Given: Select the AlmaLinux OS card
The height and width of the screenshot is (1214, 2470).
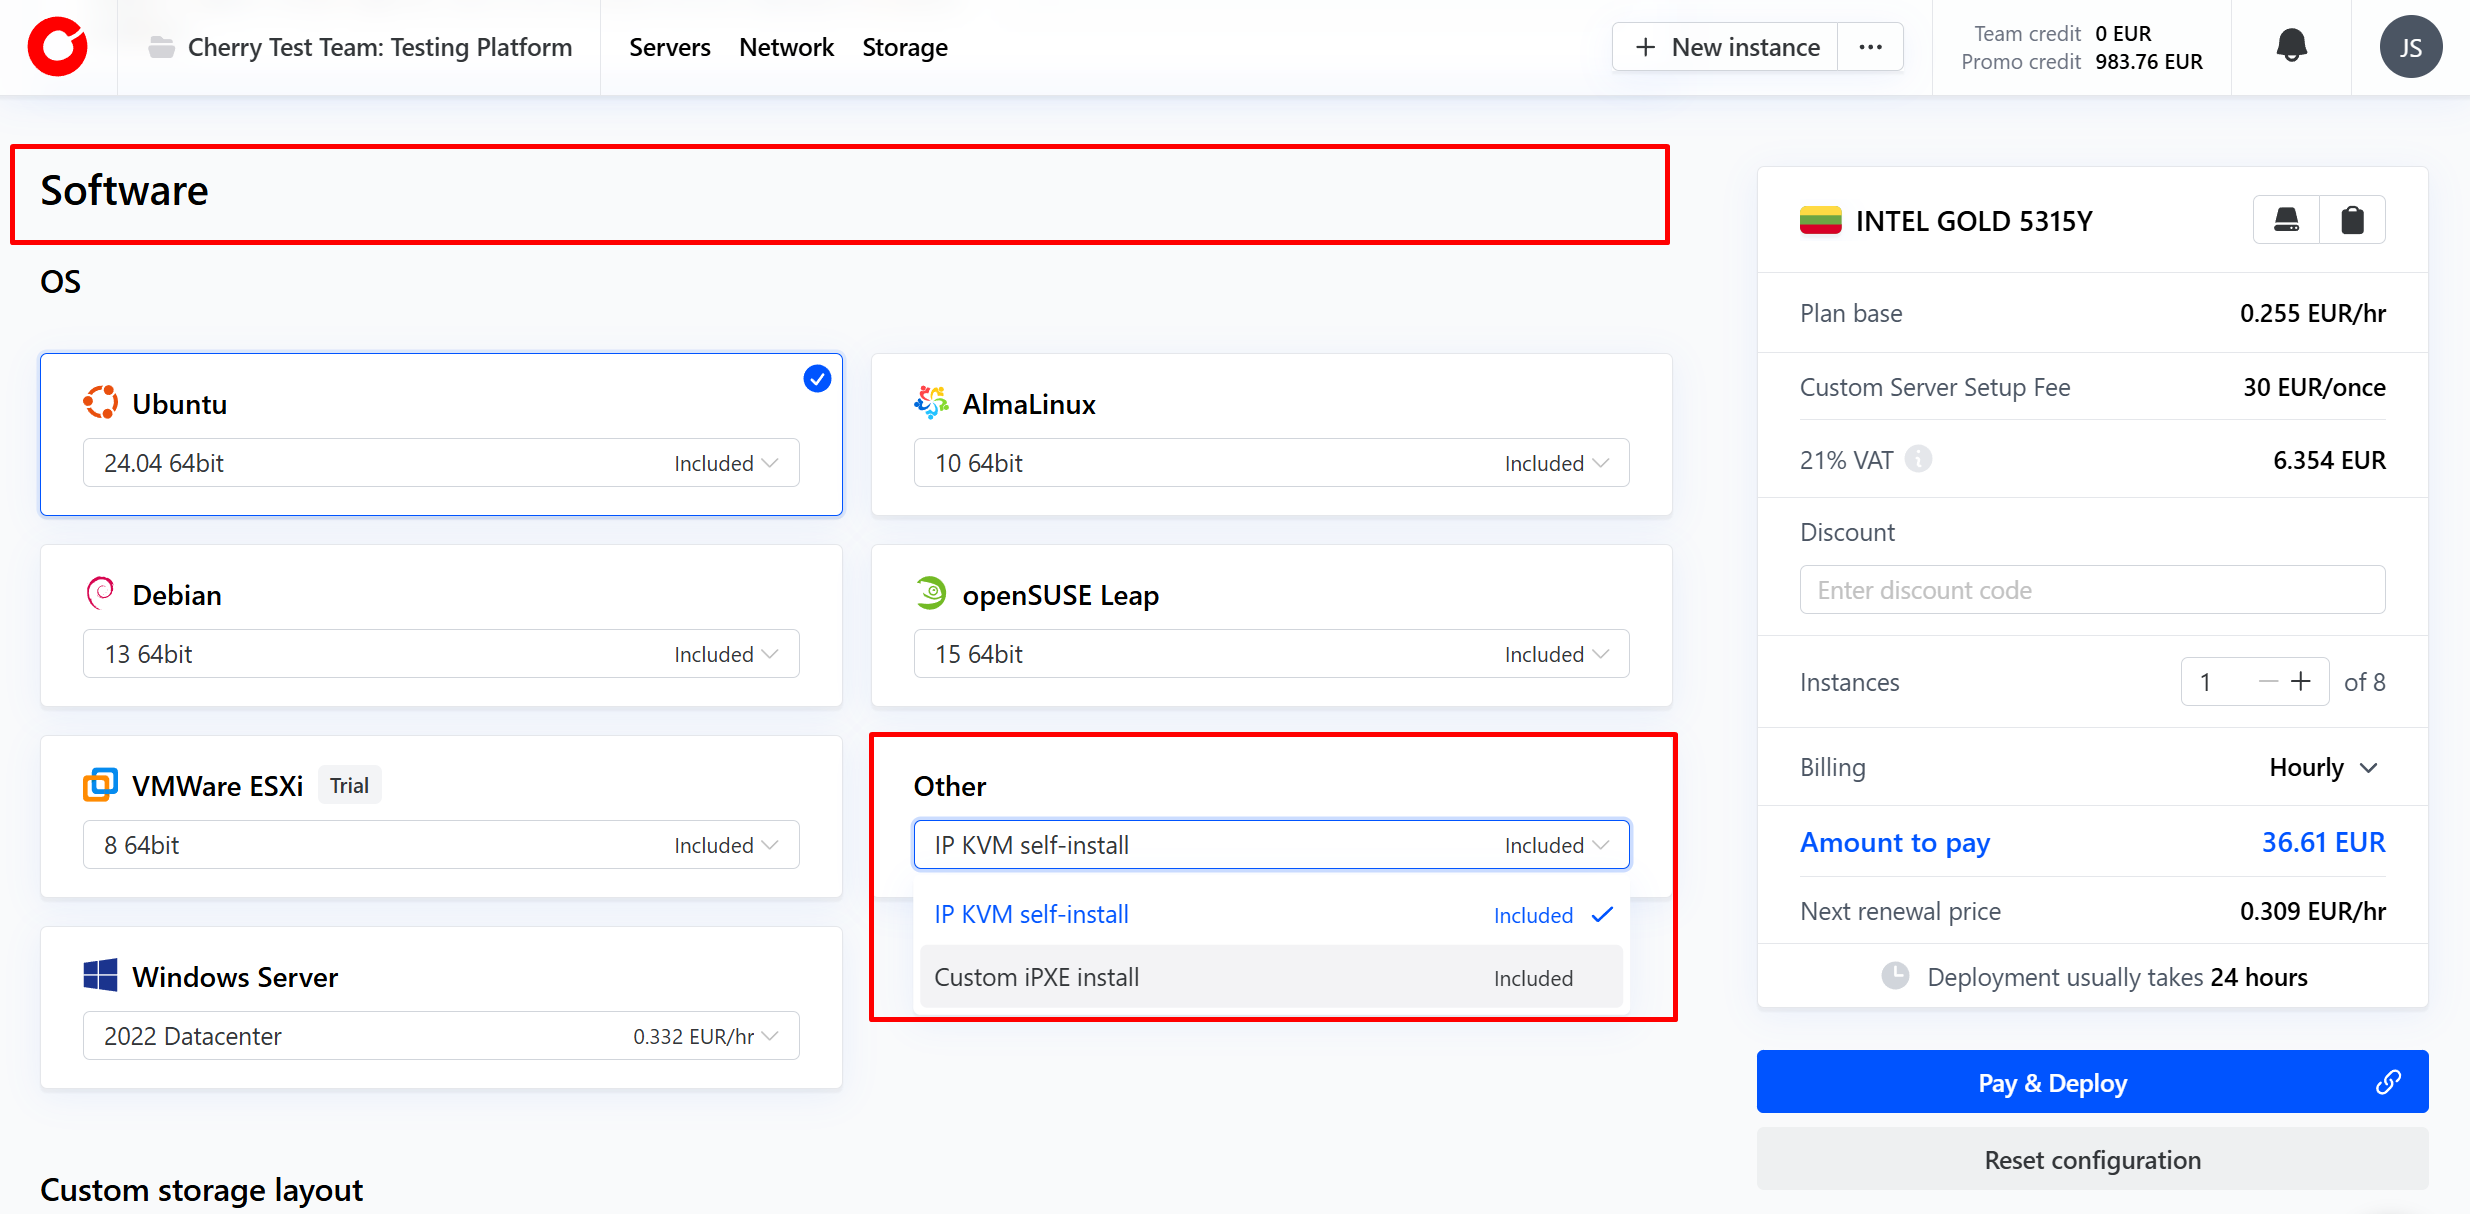Looking at the screenshot, I should (1270, 404).
